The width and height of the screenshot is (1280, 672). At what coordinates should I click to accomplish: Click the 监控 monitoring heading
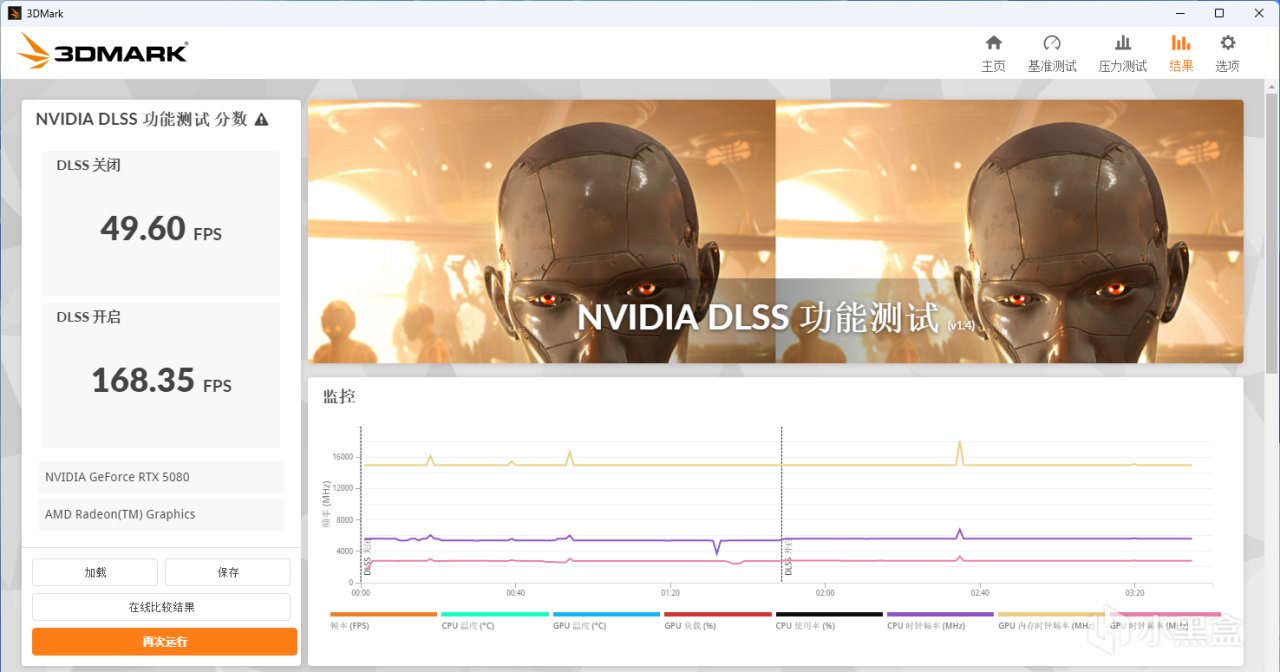click(339, 396)
